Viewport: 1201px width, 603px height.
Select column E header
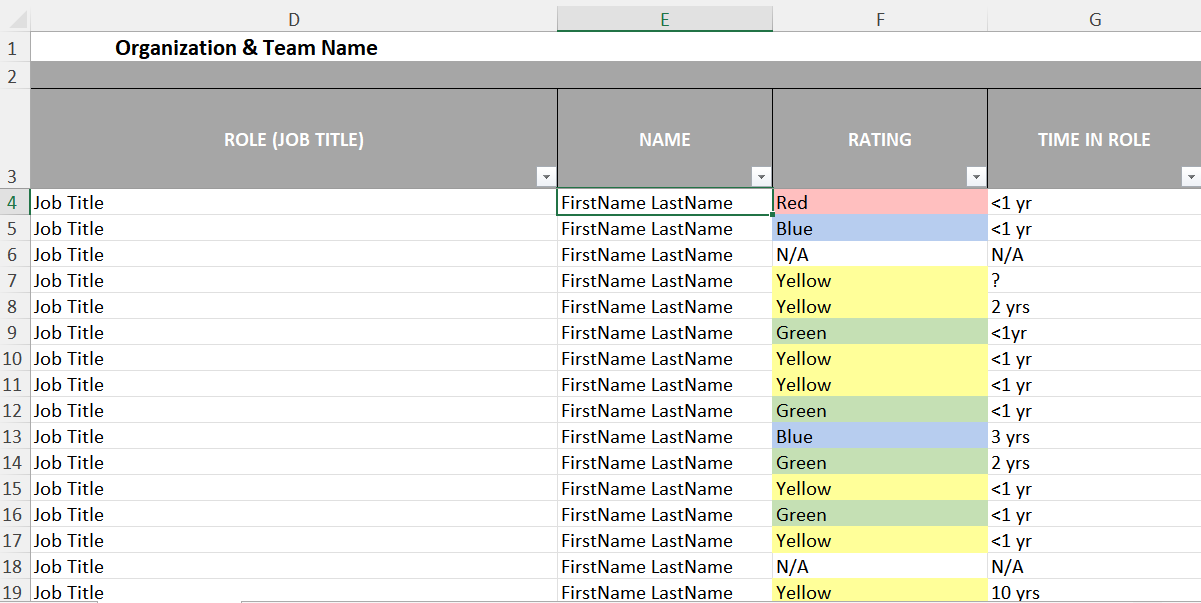664,18
